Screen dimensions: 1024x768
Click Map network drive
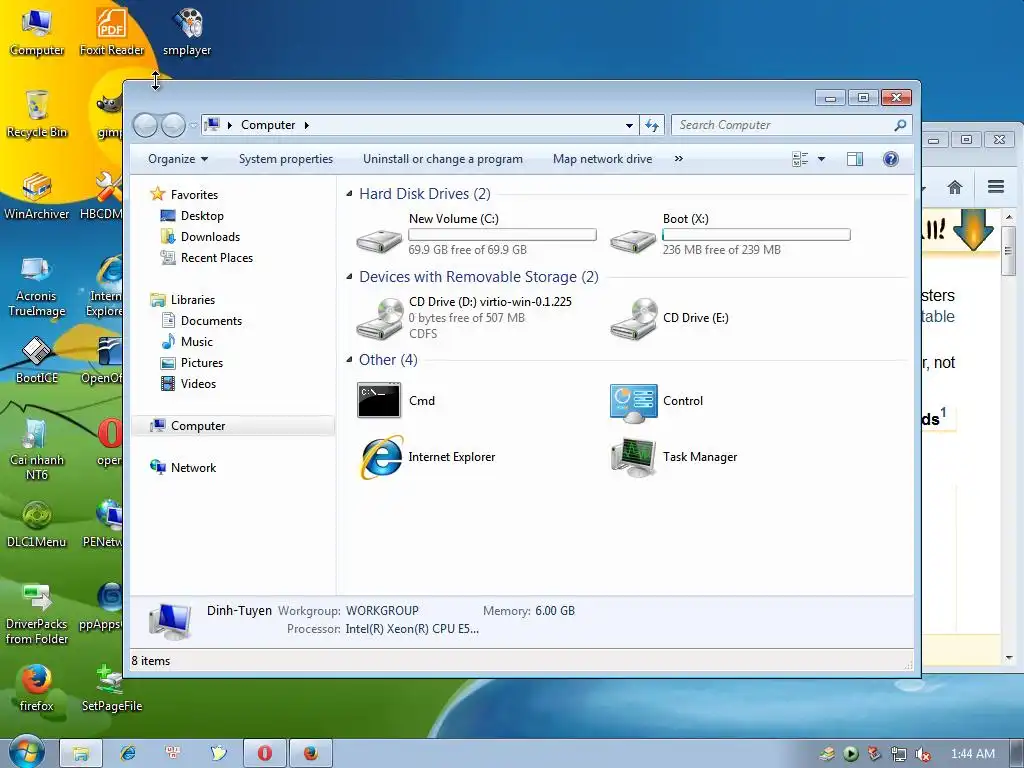pyautogui.click(x=602, y=159)
